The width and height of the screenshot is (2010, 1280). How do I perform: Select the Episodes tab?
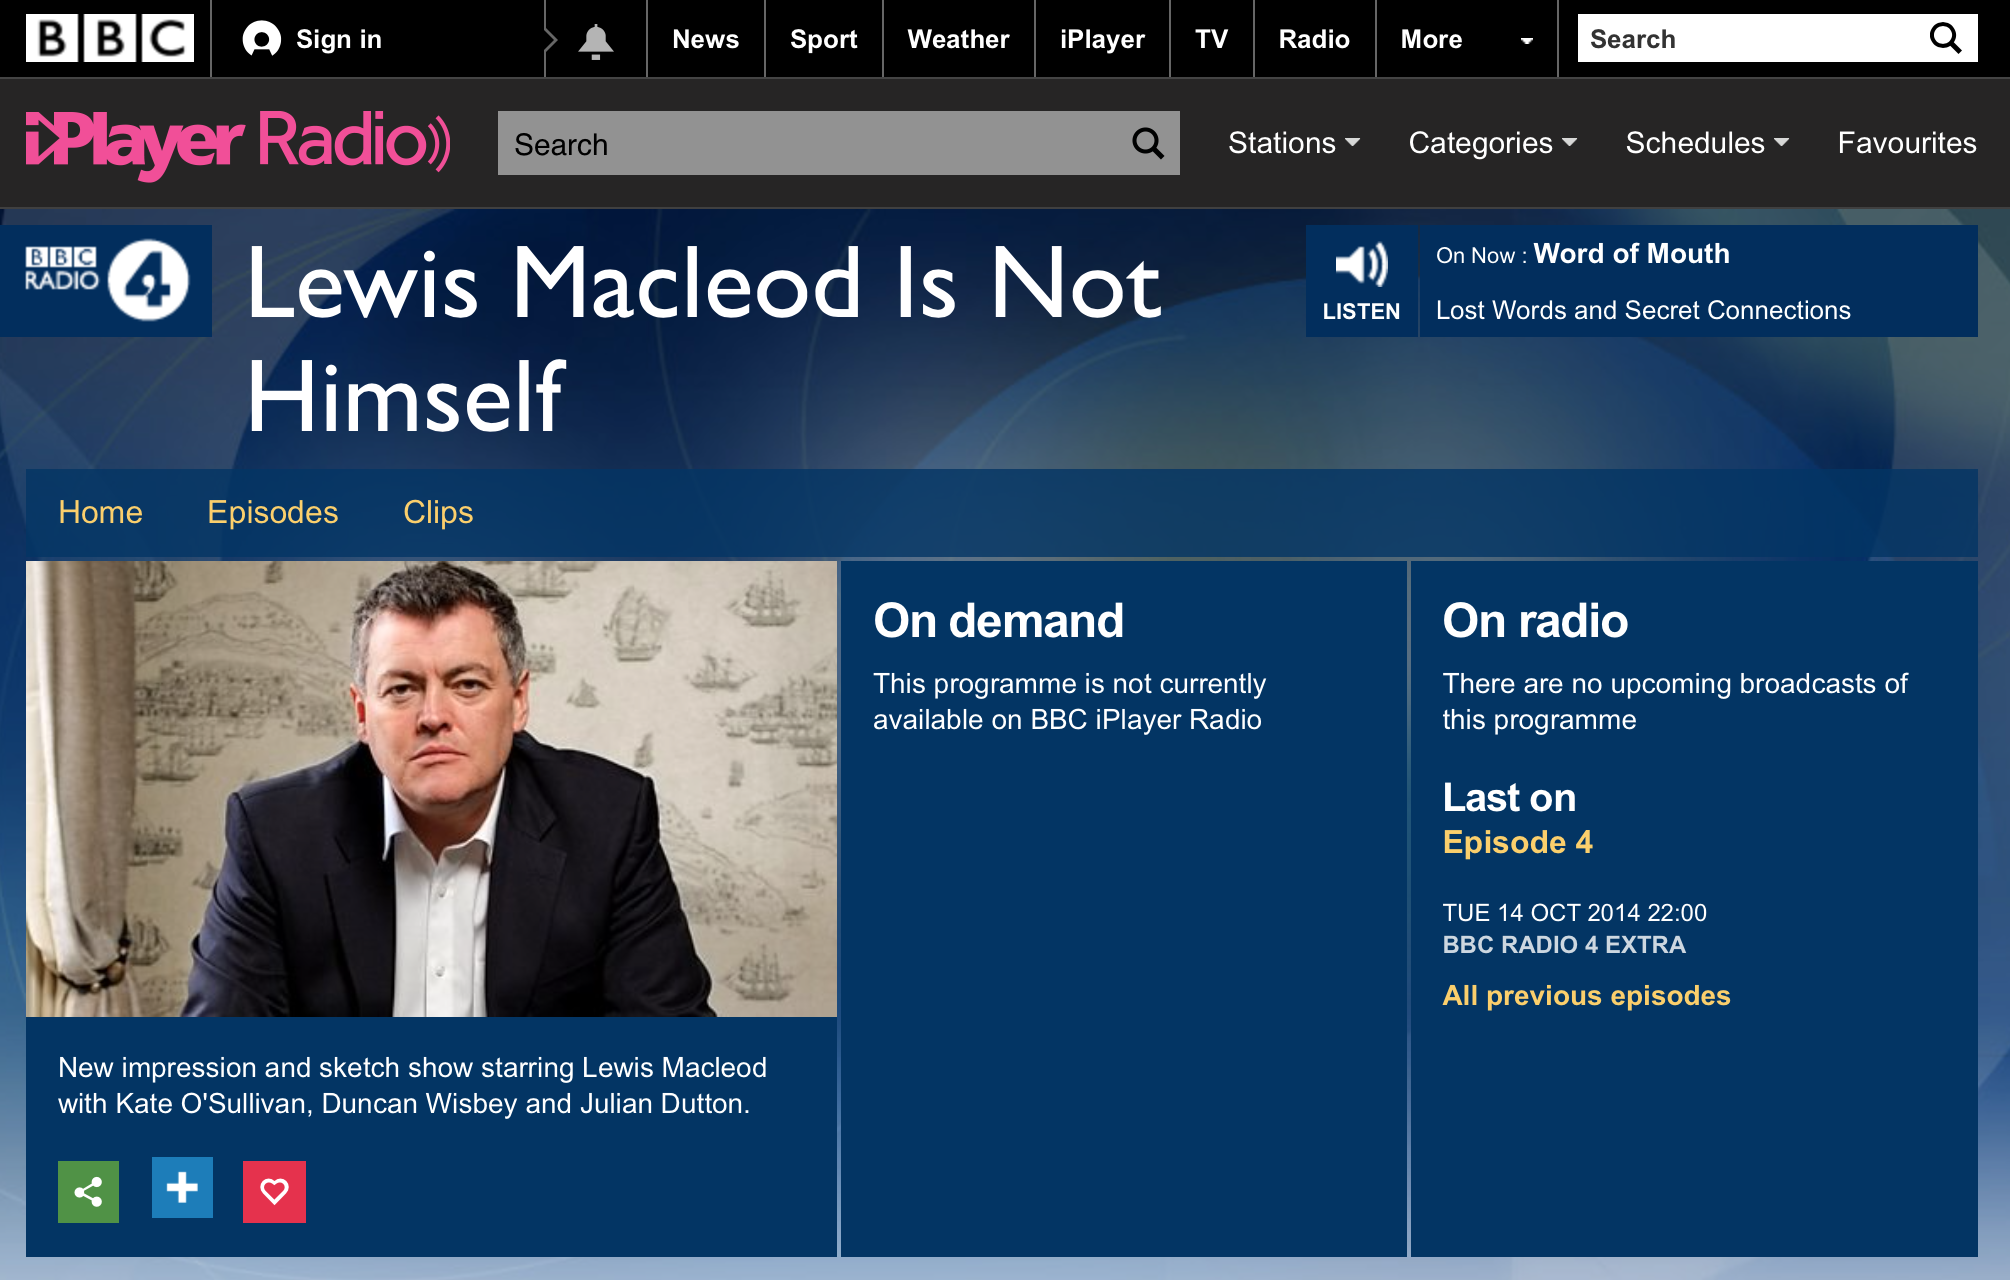click(272, 512)
